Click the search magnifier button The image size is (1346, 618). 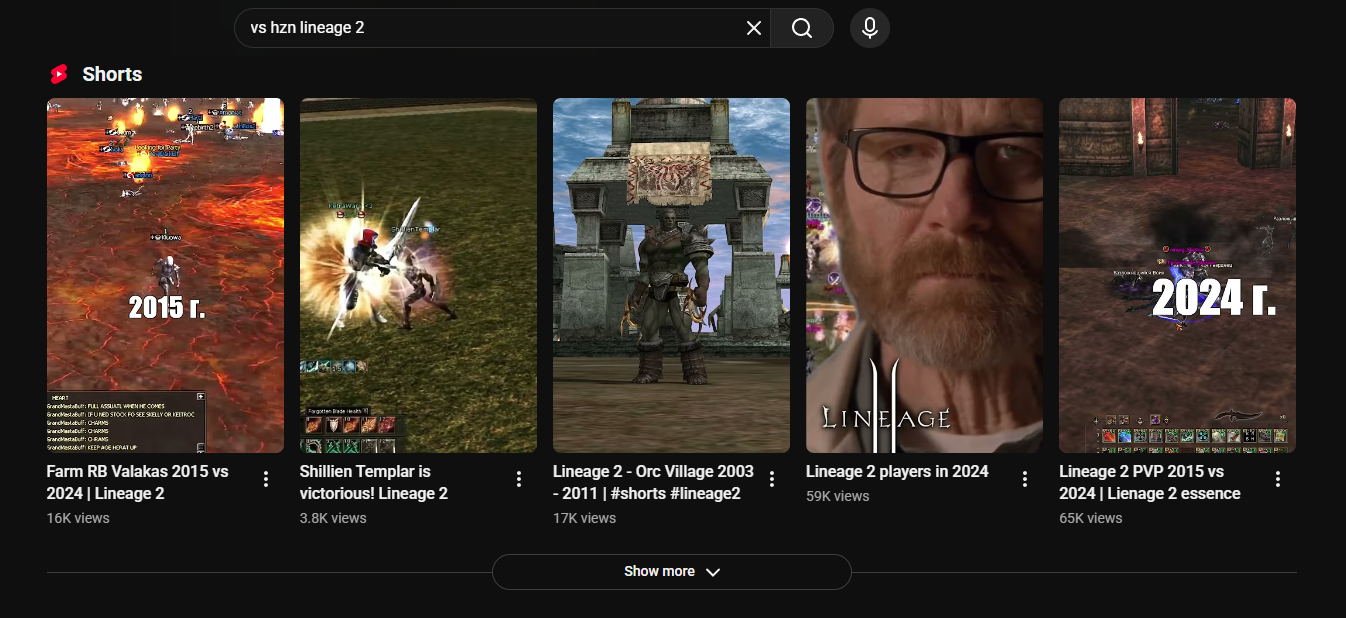(x=801, y=28)
